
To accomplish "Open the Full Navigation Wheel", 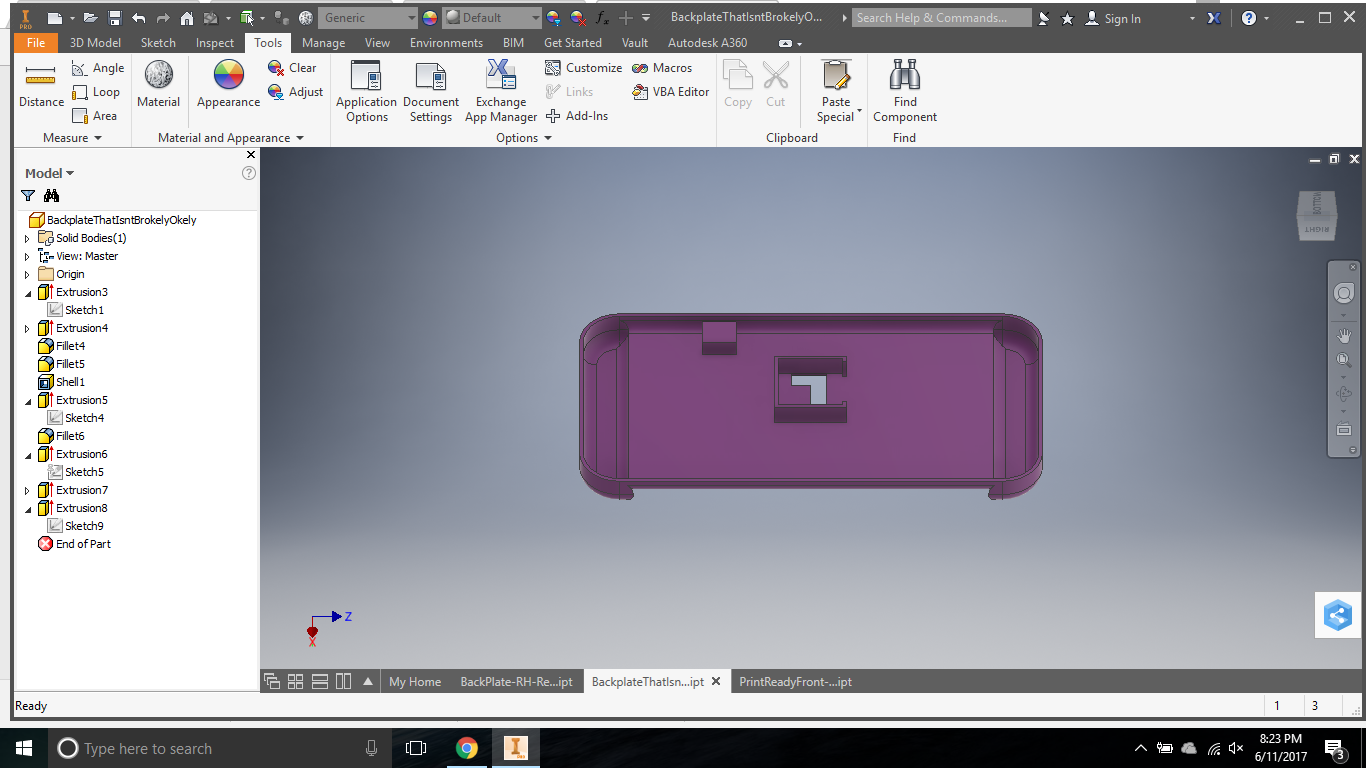I will (1344, 293).
